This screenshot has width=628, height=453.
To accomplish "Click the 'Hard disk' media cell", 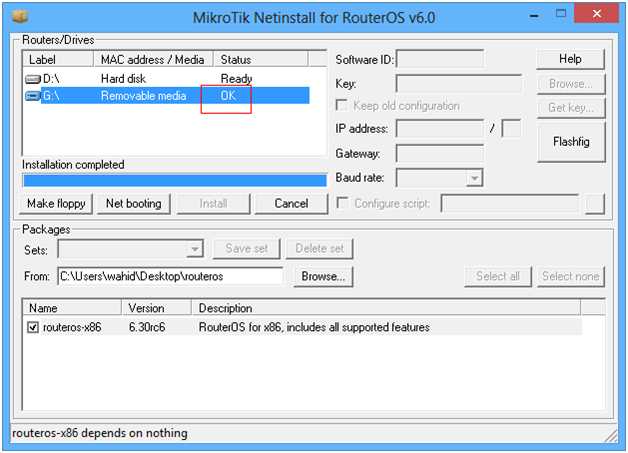I will tap(123, 79).
